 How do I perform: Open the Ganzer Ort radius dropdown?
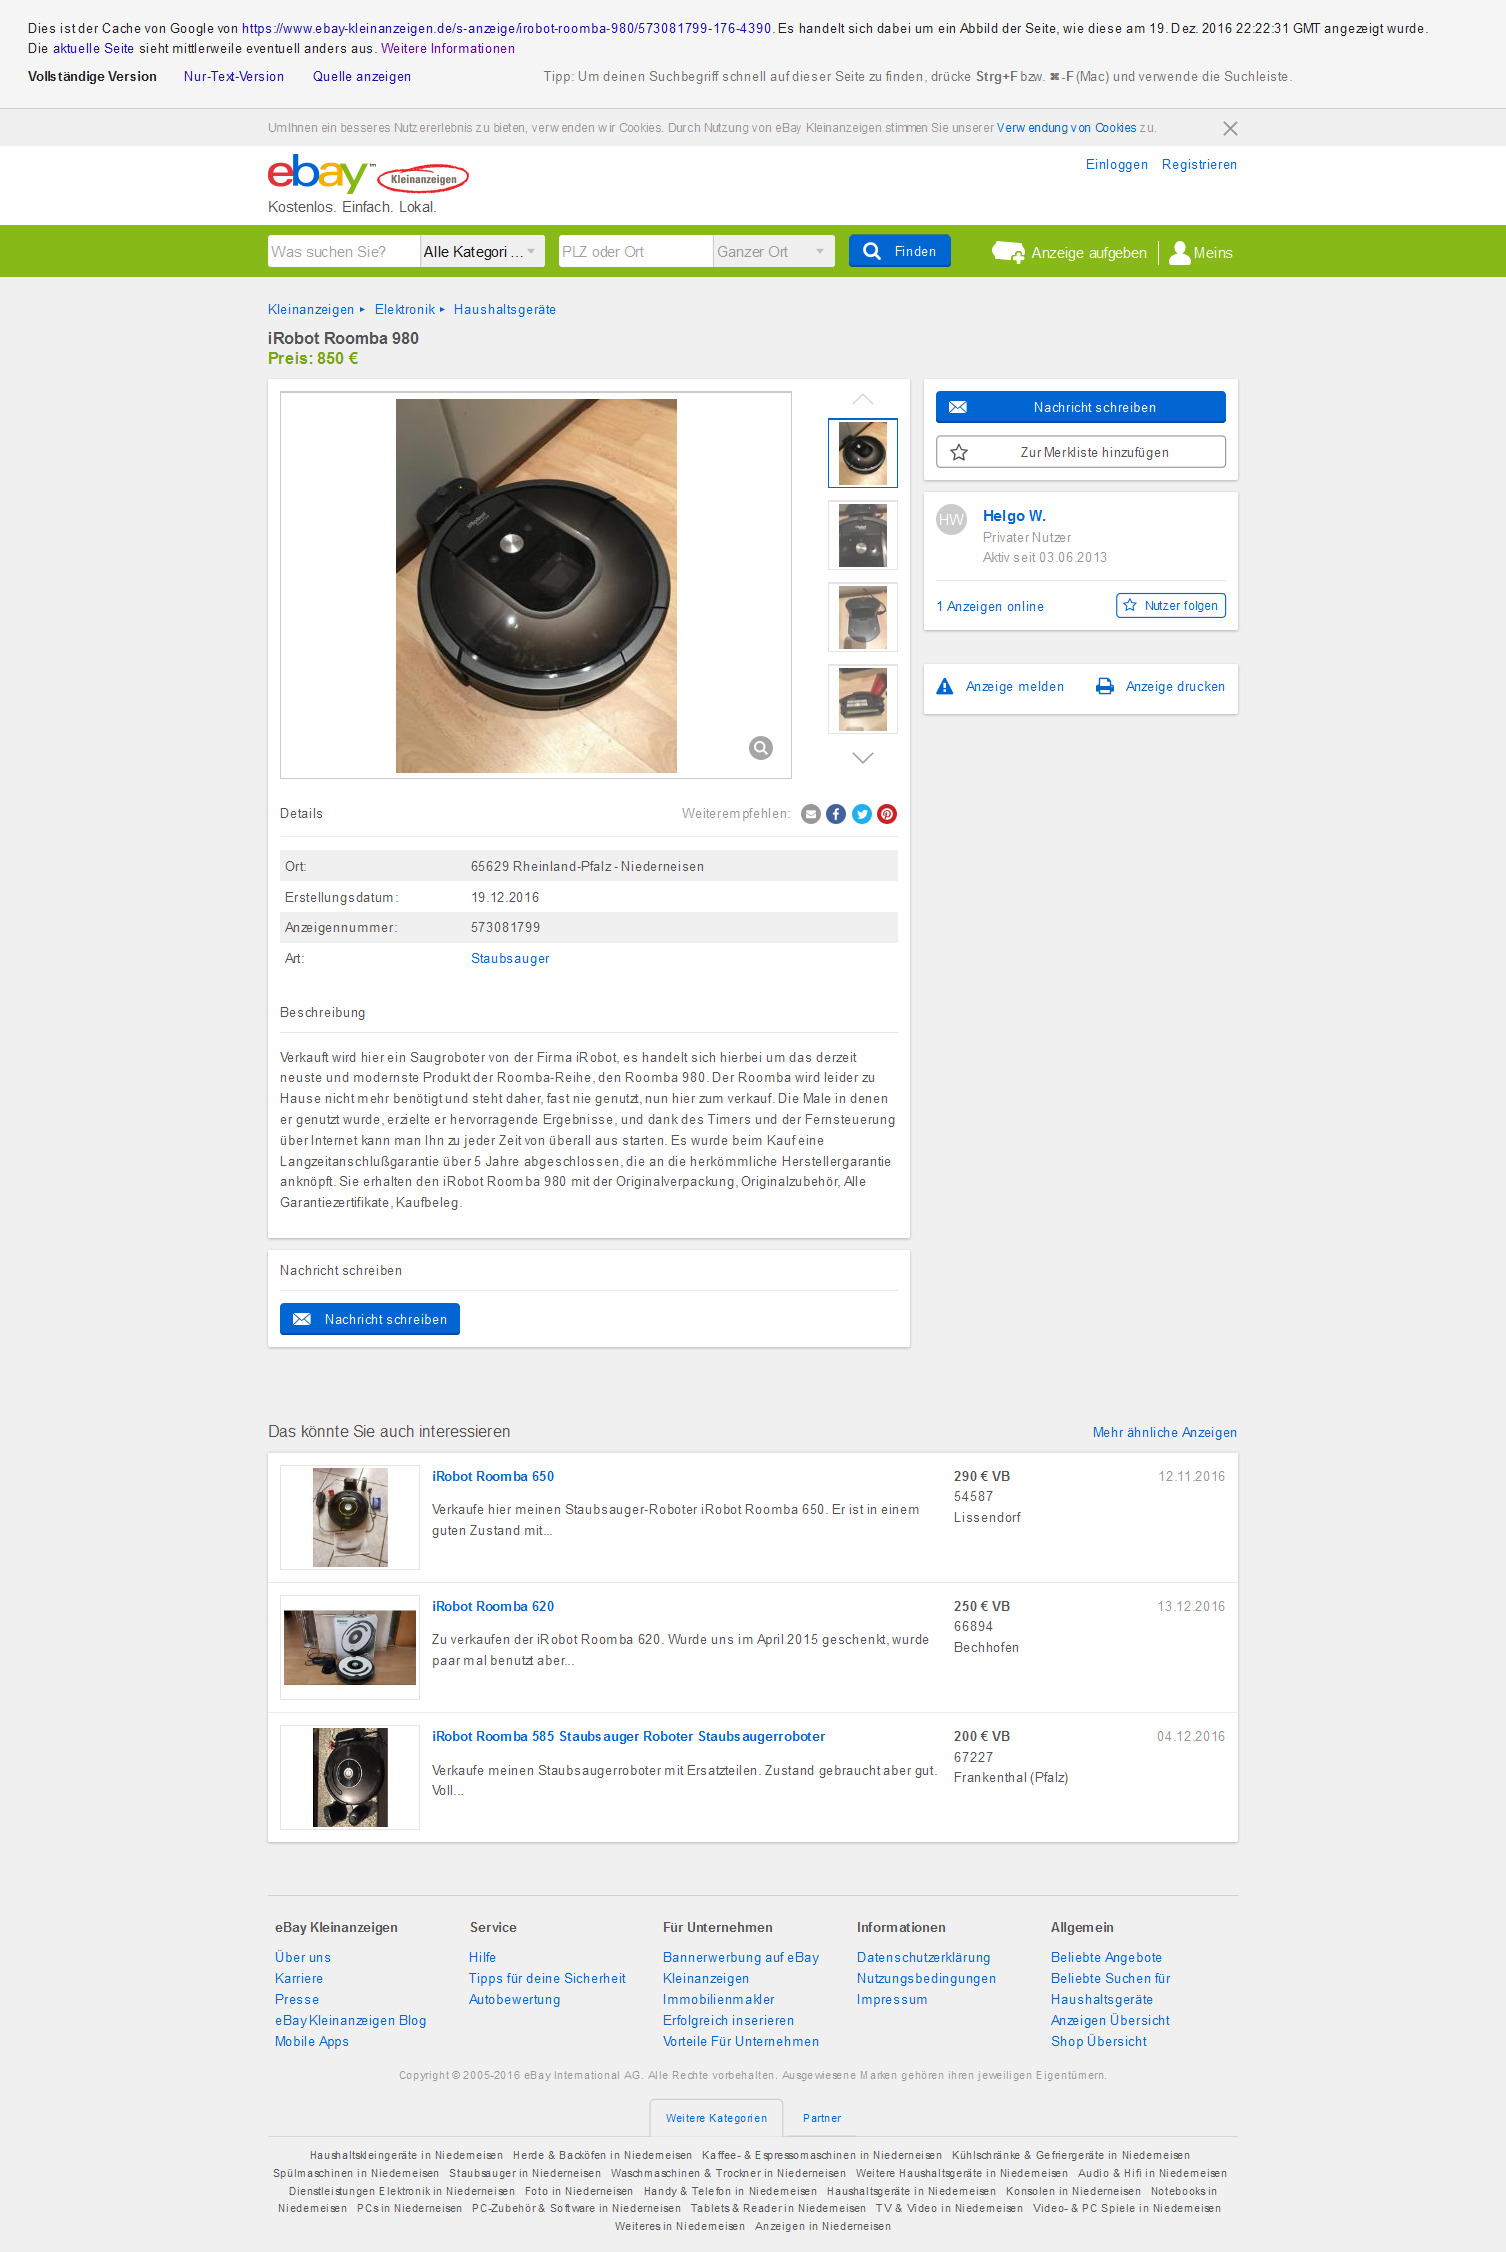click(774, 251)
